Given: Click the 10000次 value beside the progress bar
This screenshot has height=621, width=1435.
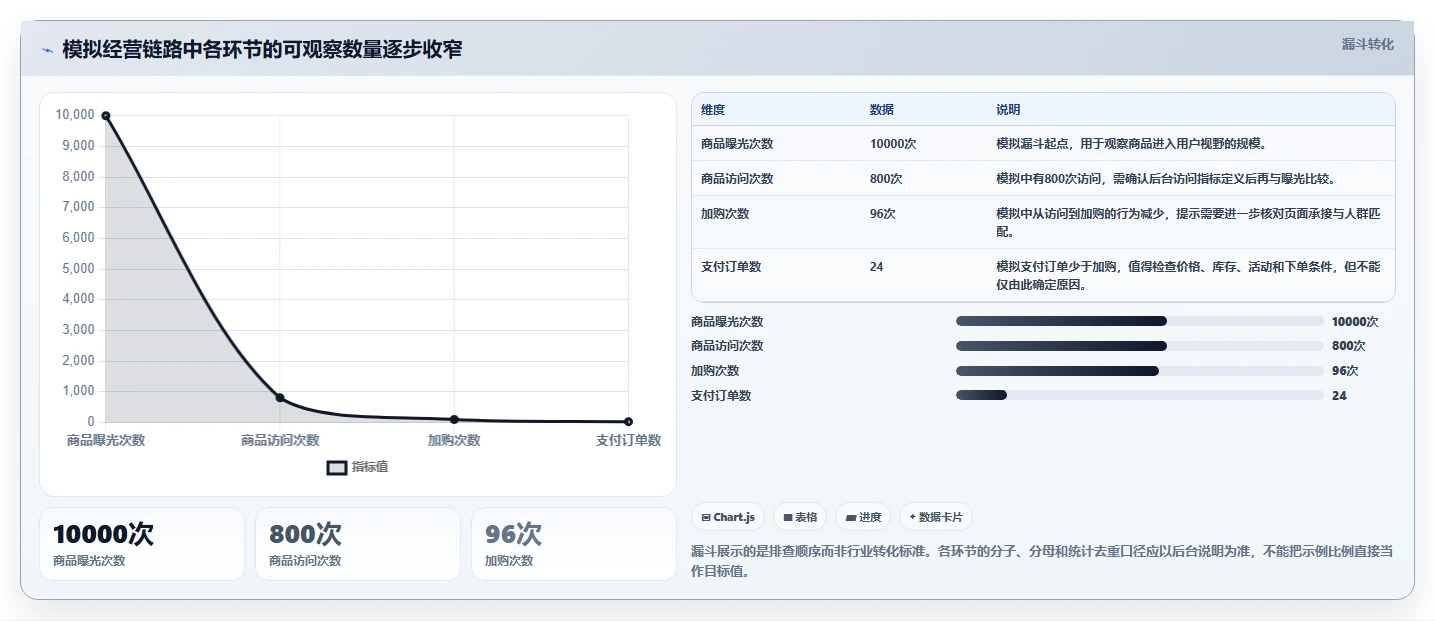Looking at the screenshot, I should point(1355,322).
